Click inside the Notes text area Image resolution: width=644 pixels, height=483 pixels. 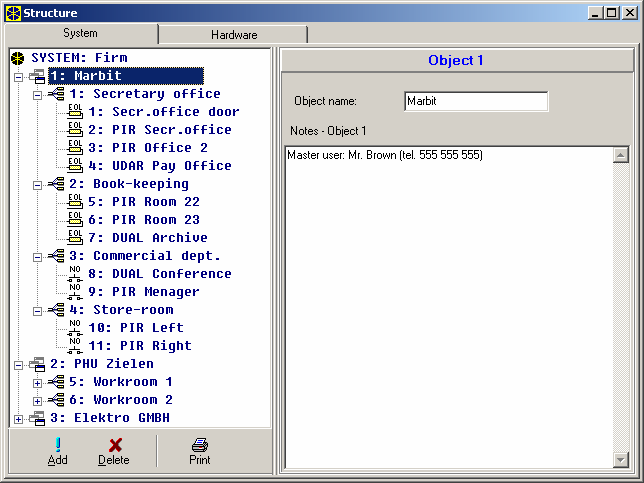click(x=449, y=307)
